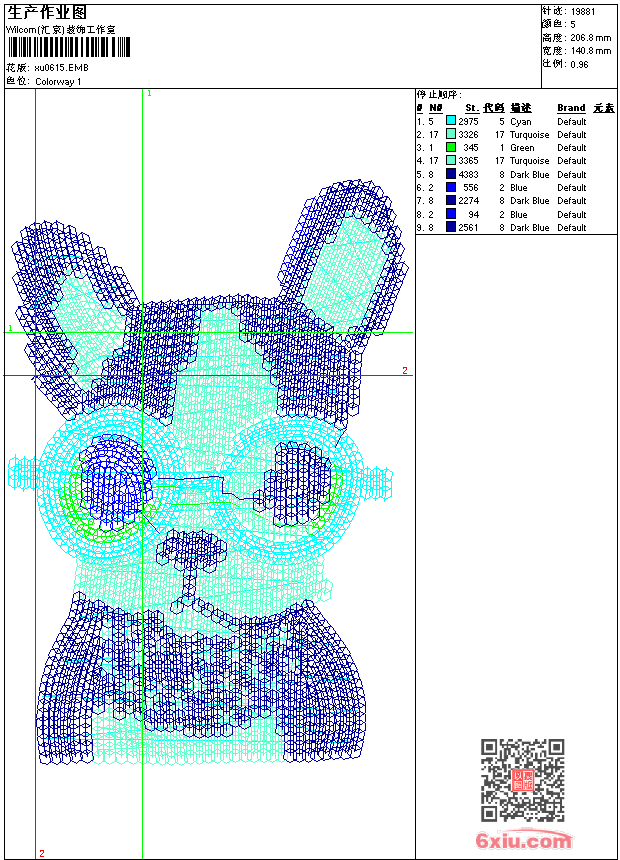Select the stitch count '2561'

coord(469,228)
